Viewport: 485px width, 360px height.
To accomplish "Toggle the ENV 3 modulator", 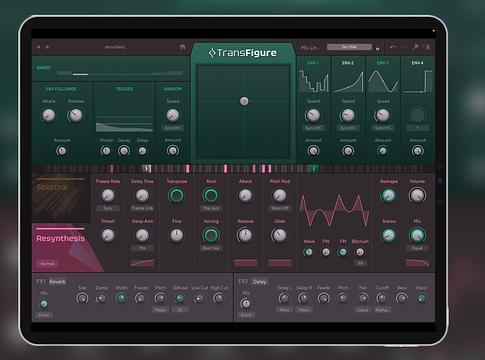I will click(x=383, y=63).
